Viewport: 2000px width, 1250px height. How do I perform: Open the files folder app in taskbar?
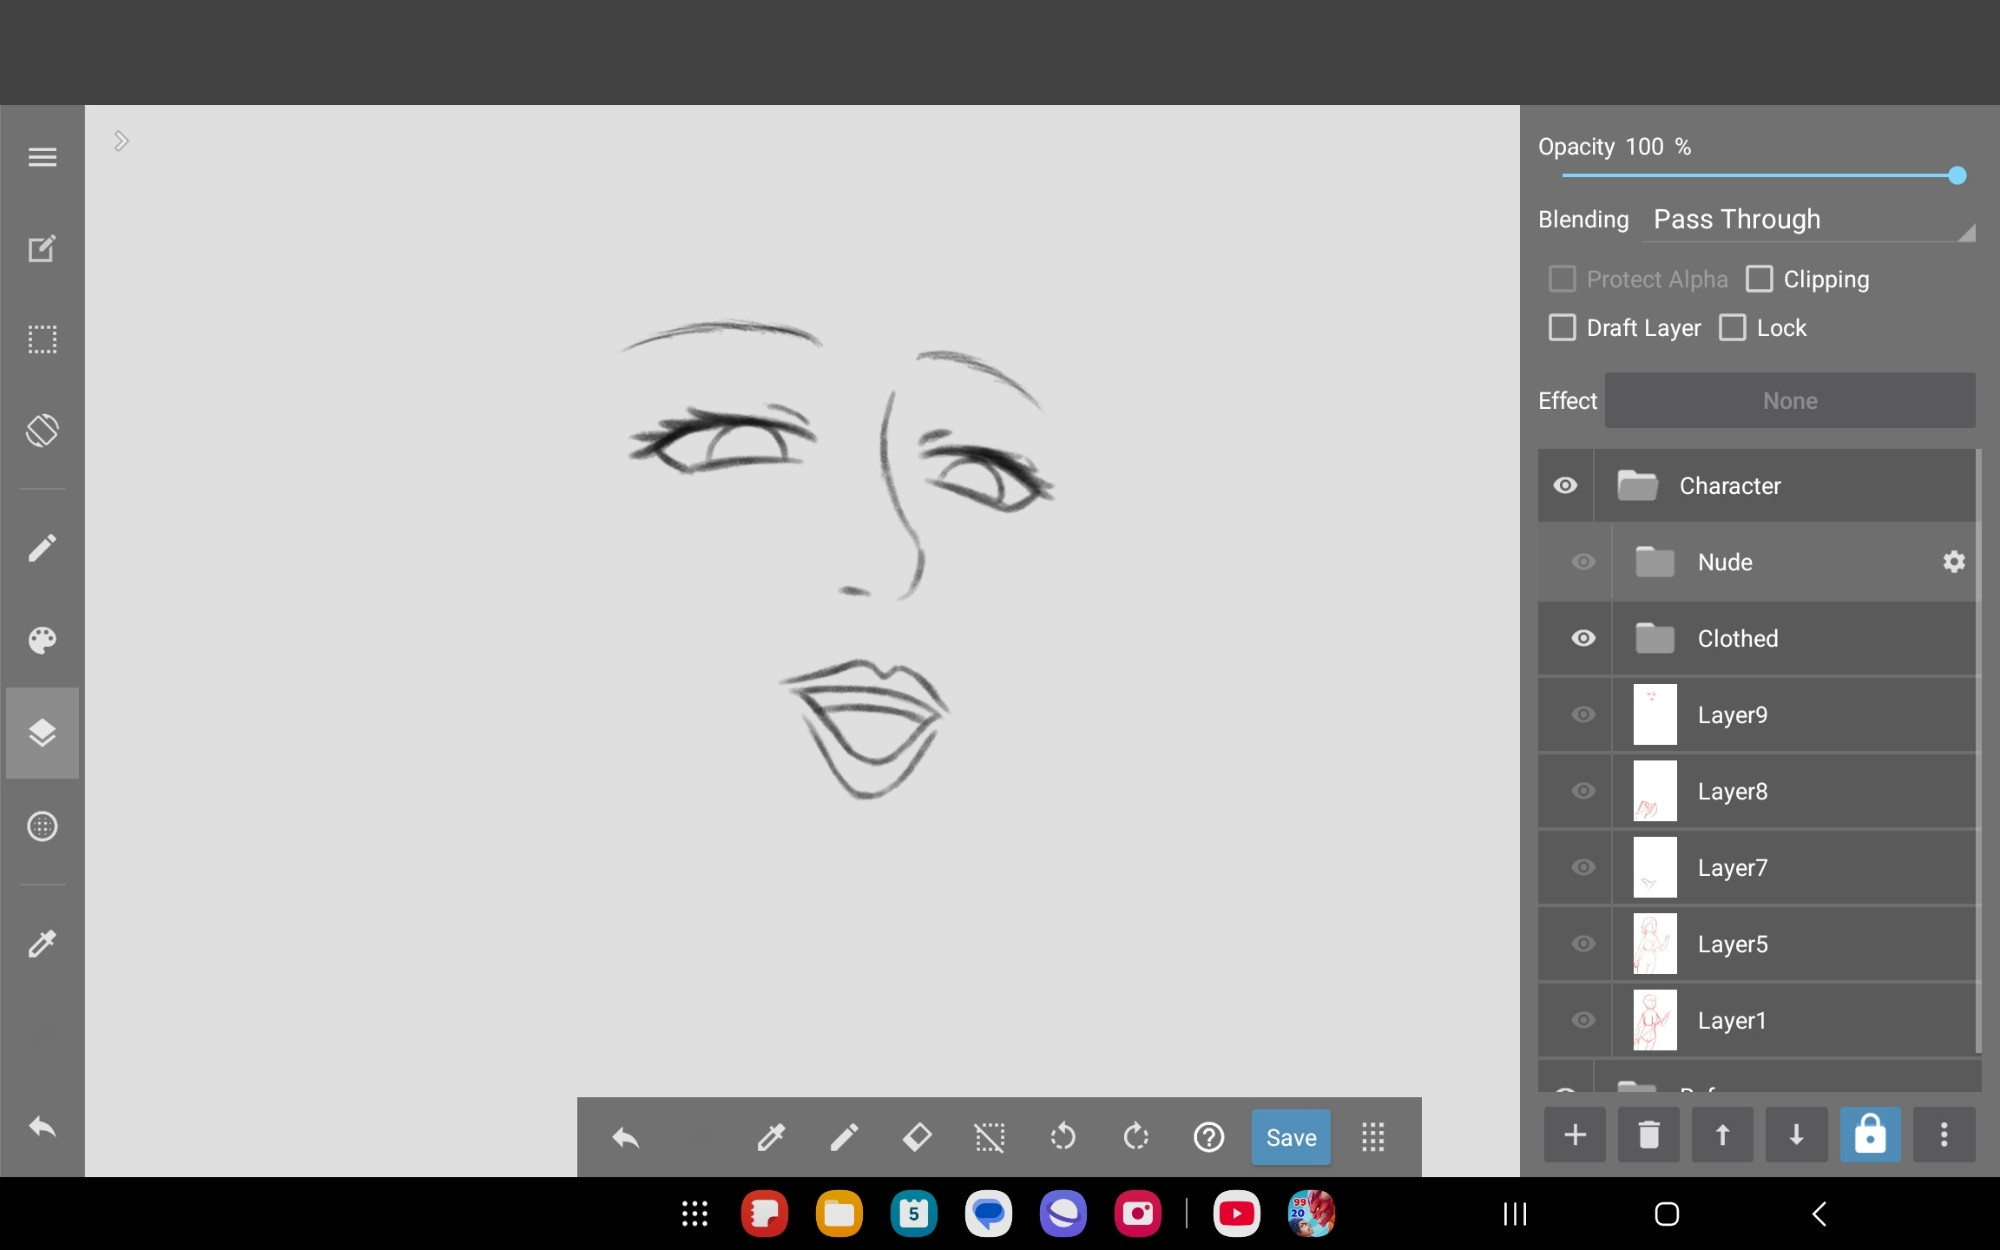coord(839,1214)
